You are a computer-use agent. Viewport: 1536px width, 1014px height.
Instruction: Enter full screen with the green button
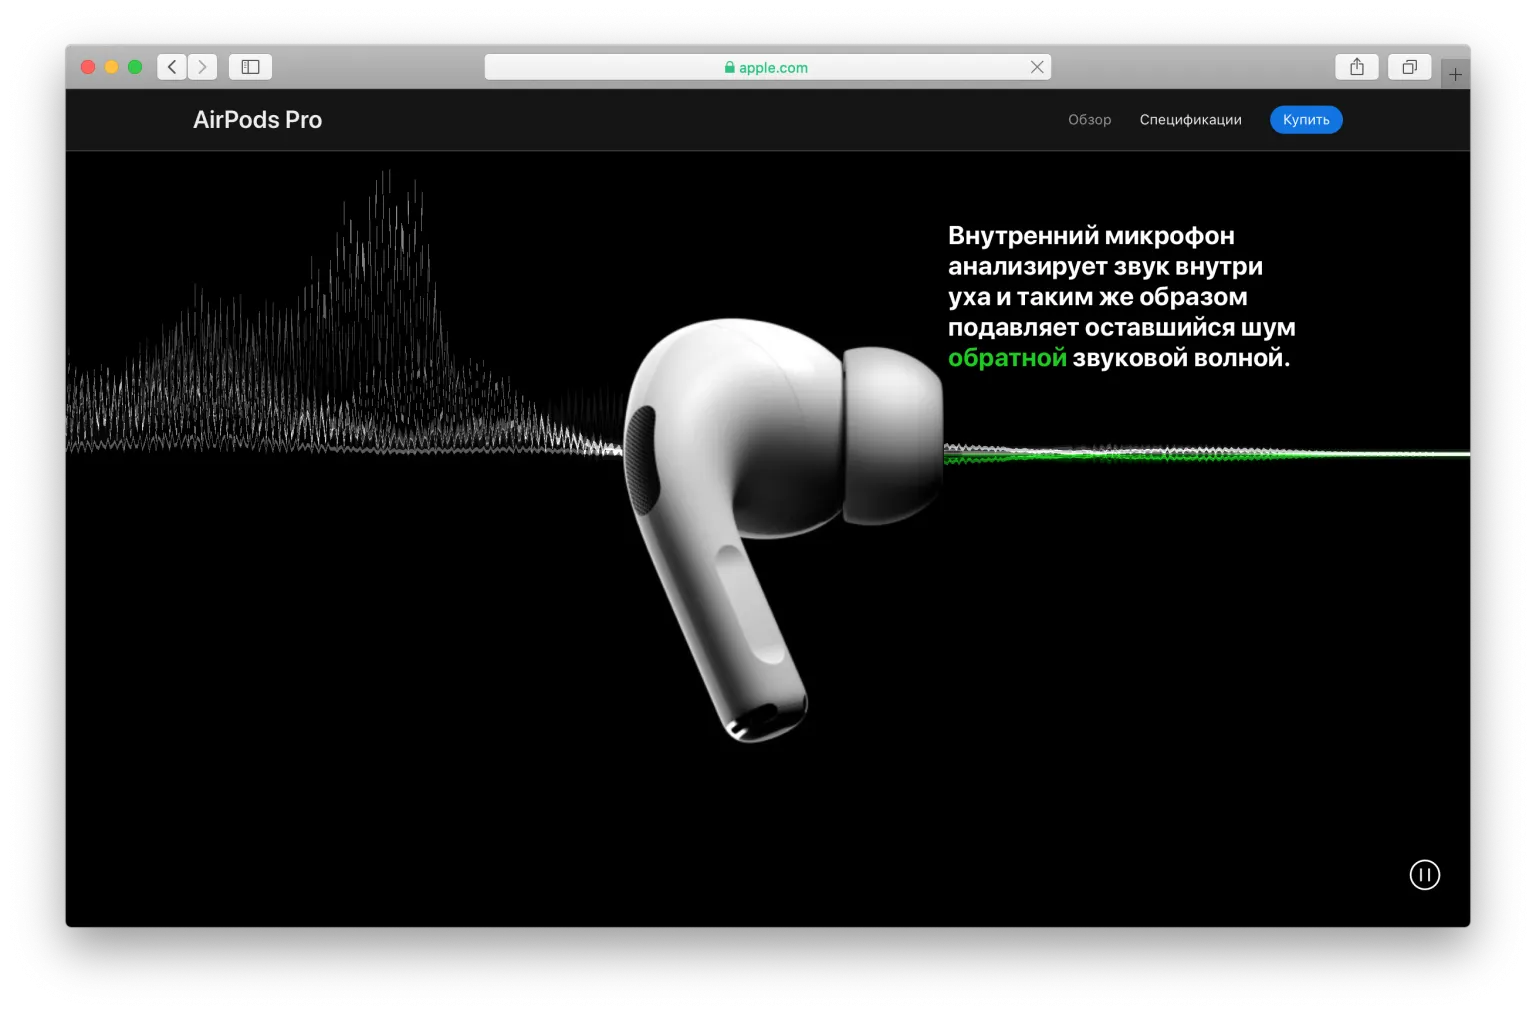coord(135,67)
